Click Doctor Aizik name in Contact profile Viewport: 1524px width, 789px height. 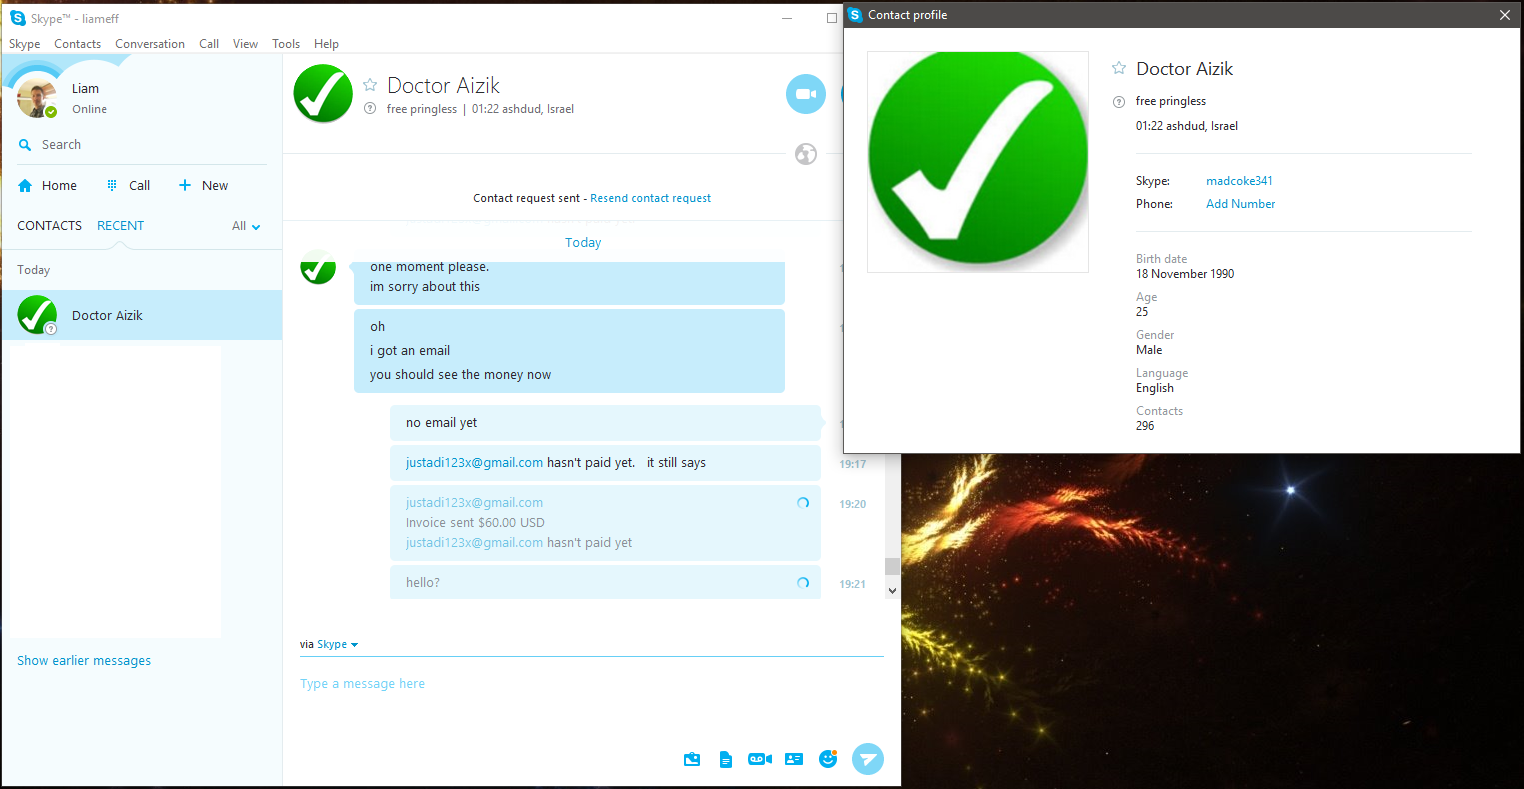pyautogui.click(x=1185, y=69)
